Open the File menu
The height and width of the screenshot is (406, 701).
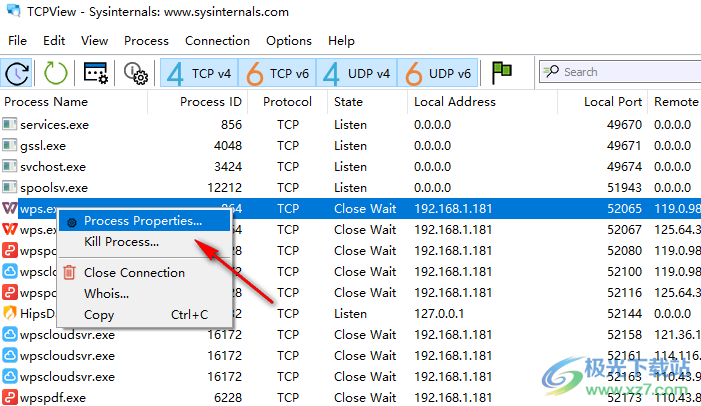pyautogui.click(x=17, y=41)
